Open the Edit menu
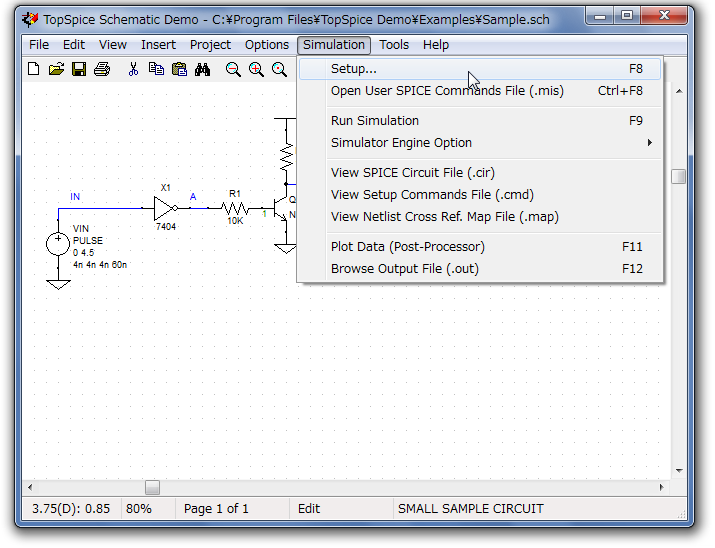The width and height of the screenshot is (715, 548). pos(74,45)
